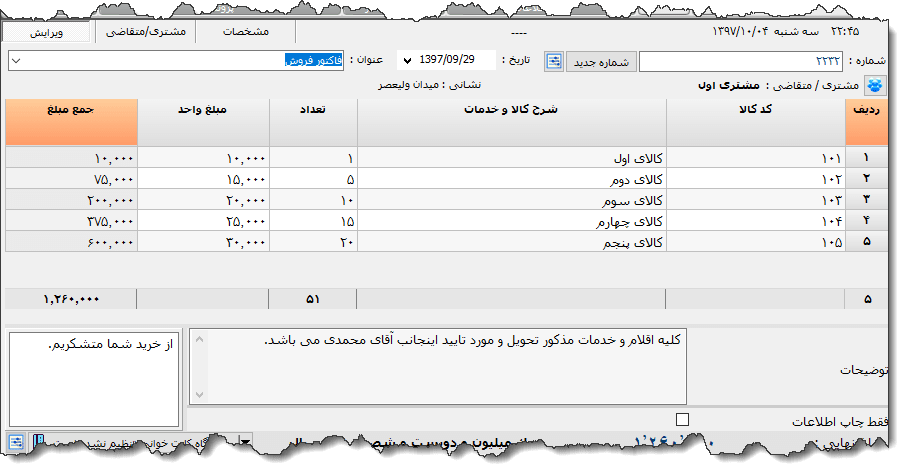Click quantity cell ۱ of کالای اول
The height and width of the screenshot is (464, 898).
[313, 158]
